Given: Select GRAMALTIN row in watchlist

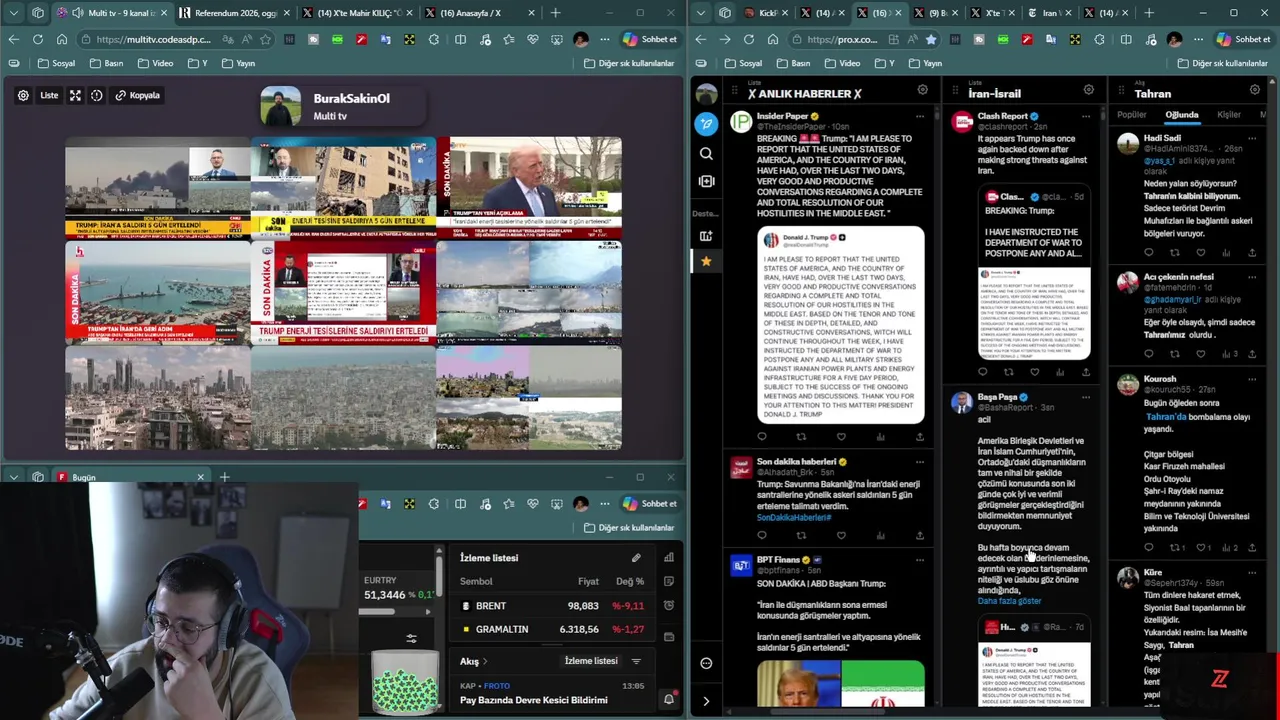Looking at the screenshot, I should tap(553, 629).
